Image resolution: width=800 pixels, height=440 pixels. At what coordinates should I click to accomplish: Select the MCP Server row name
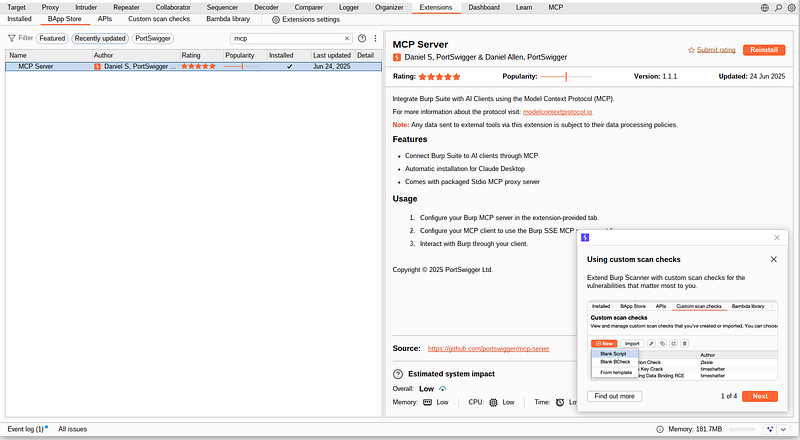tap(36, 66)
